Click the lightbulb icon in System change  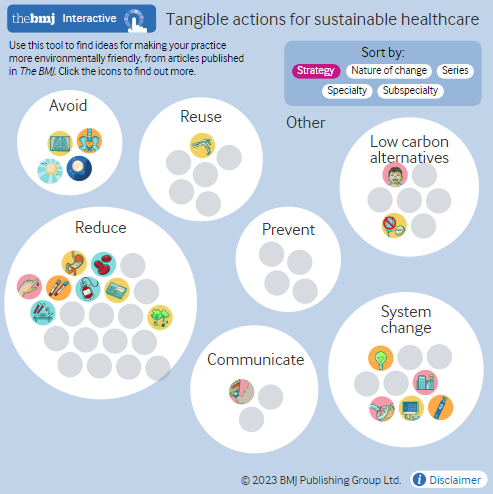pos(381,358)
